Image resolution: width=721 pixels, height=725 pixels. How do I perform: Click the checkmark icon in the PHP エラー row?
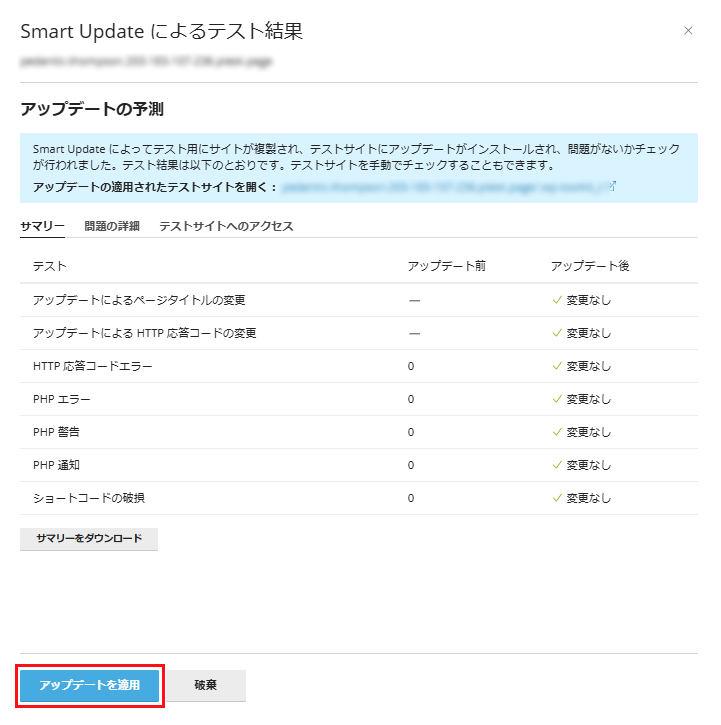point(557,399)
